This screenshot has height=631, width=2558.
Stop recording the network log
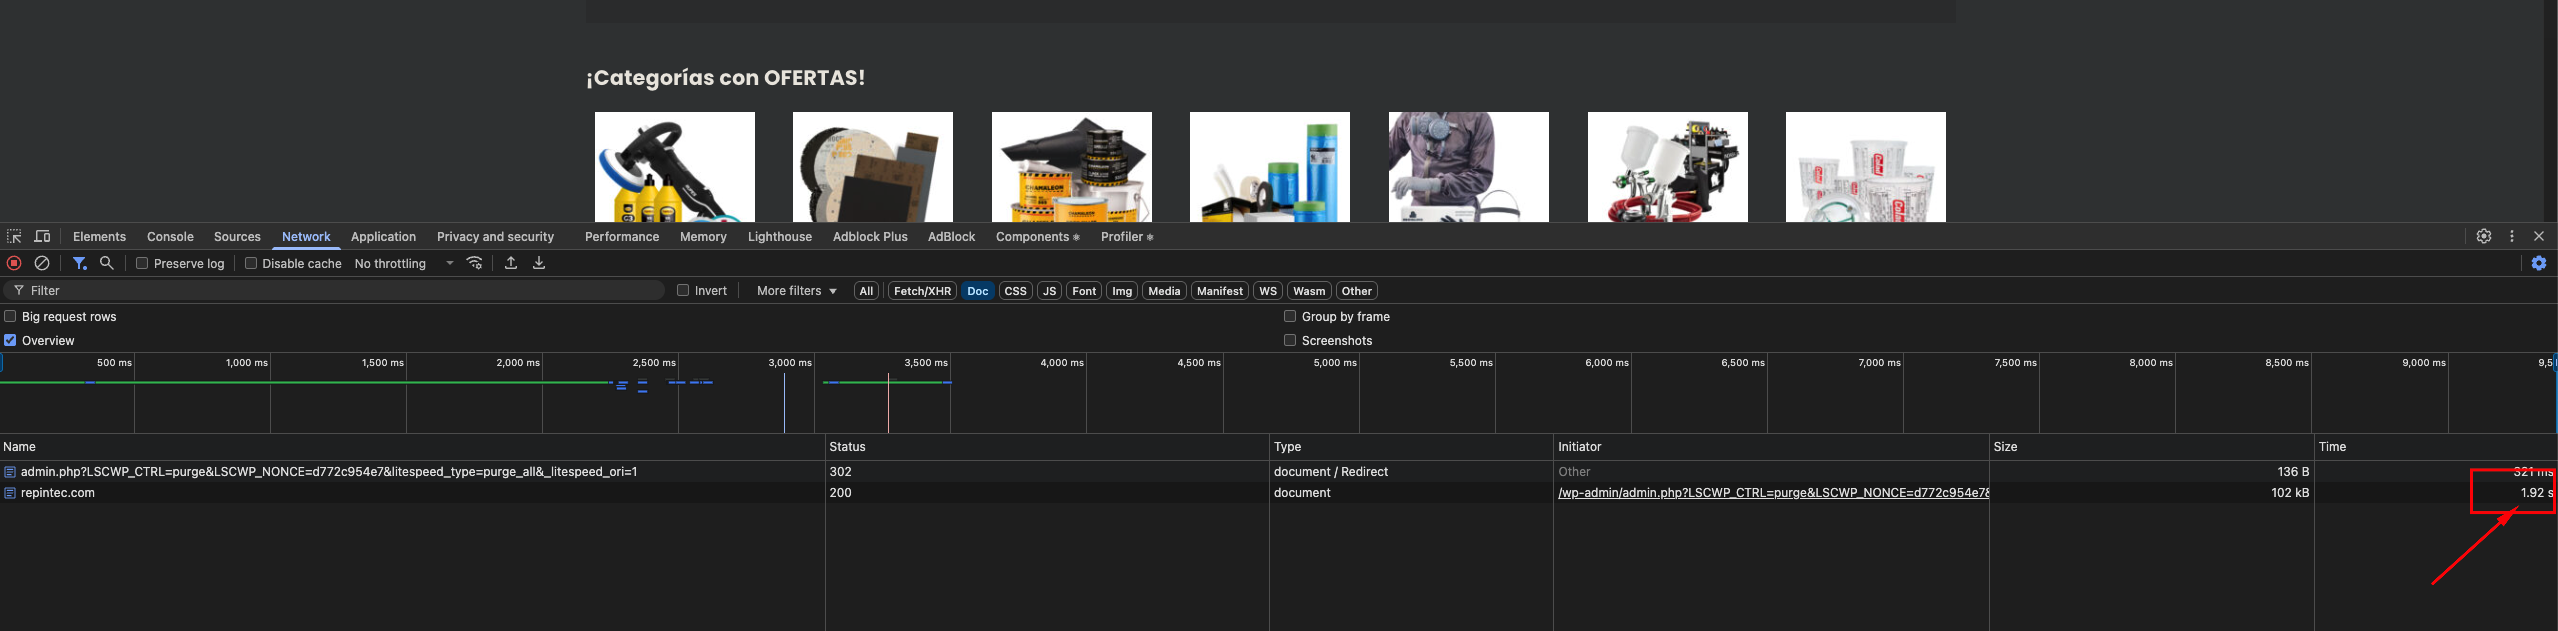click(x=14, y=263)
